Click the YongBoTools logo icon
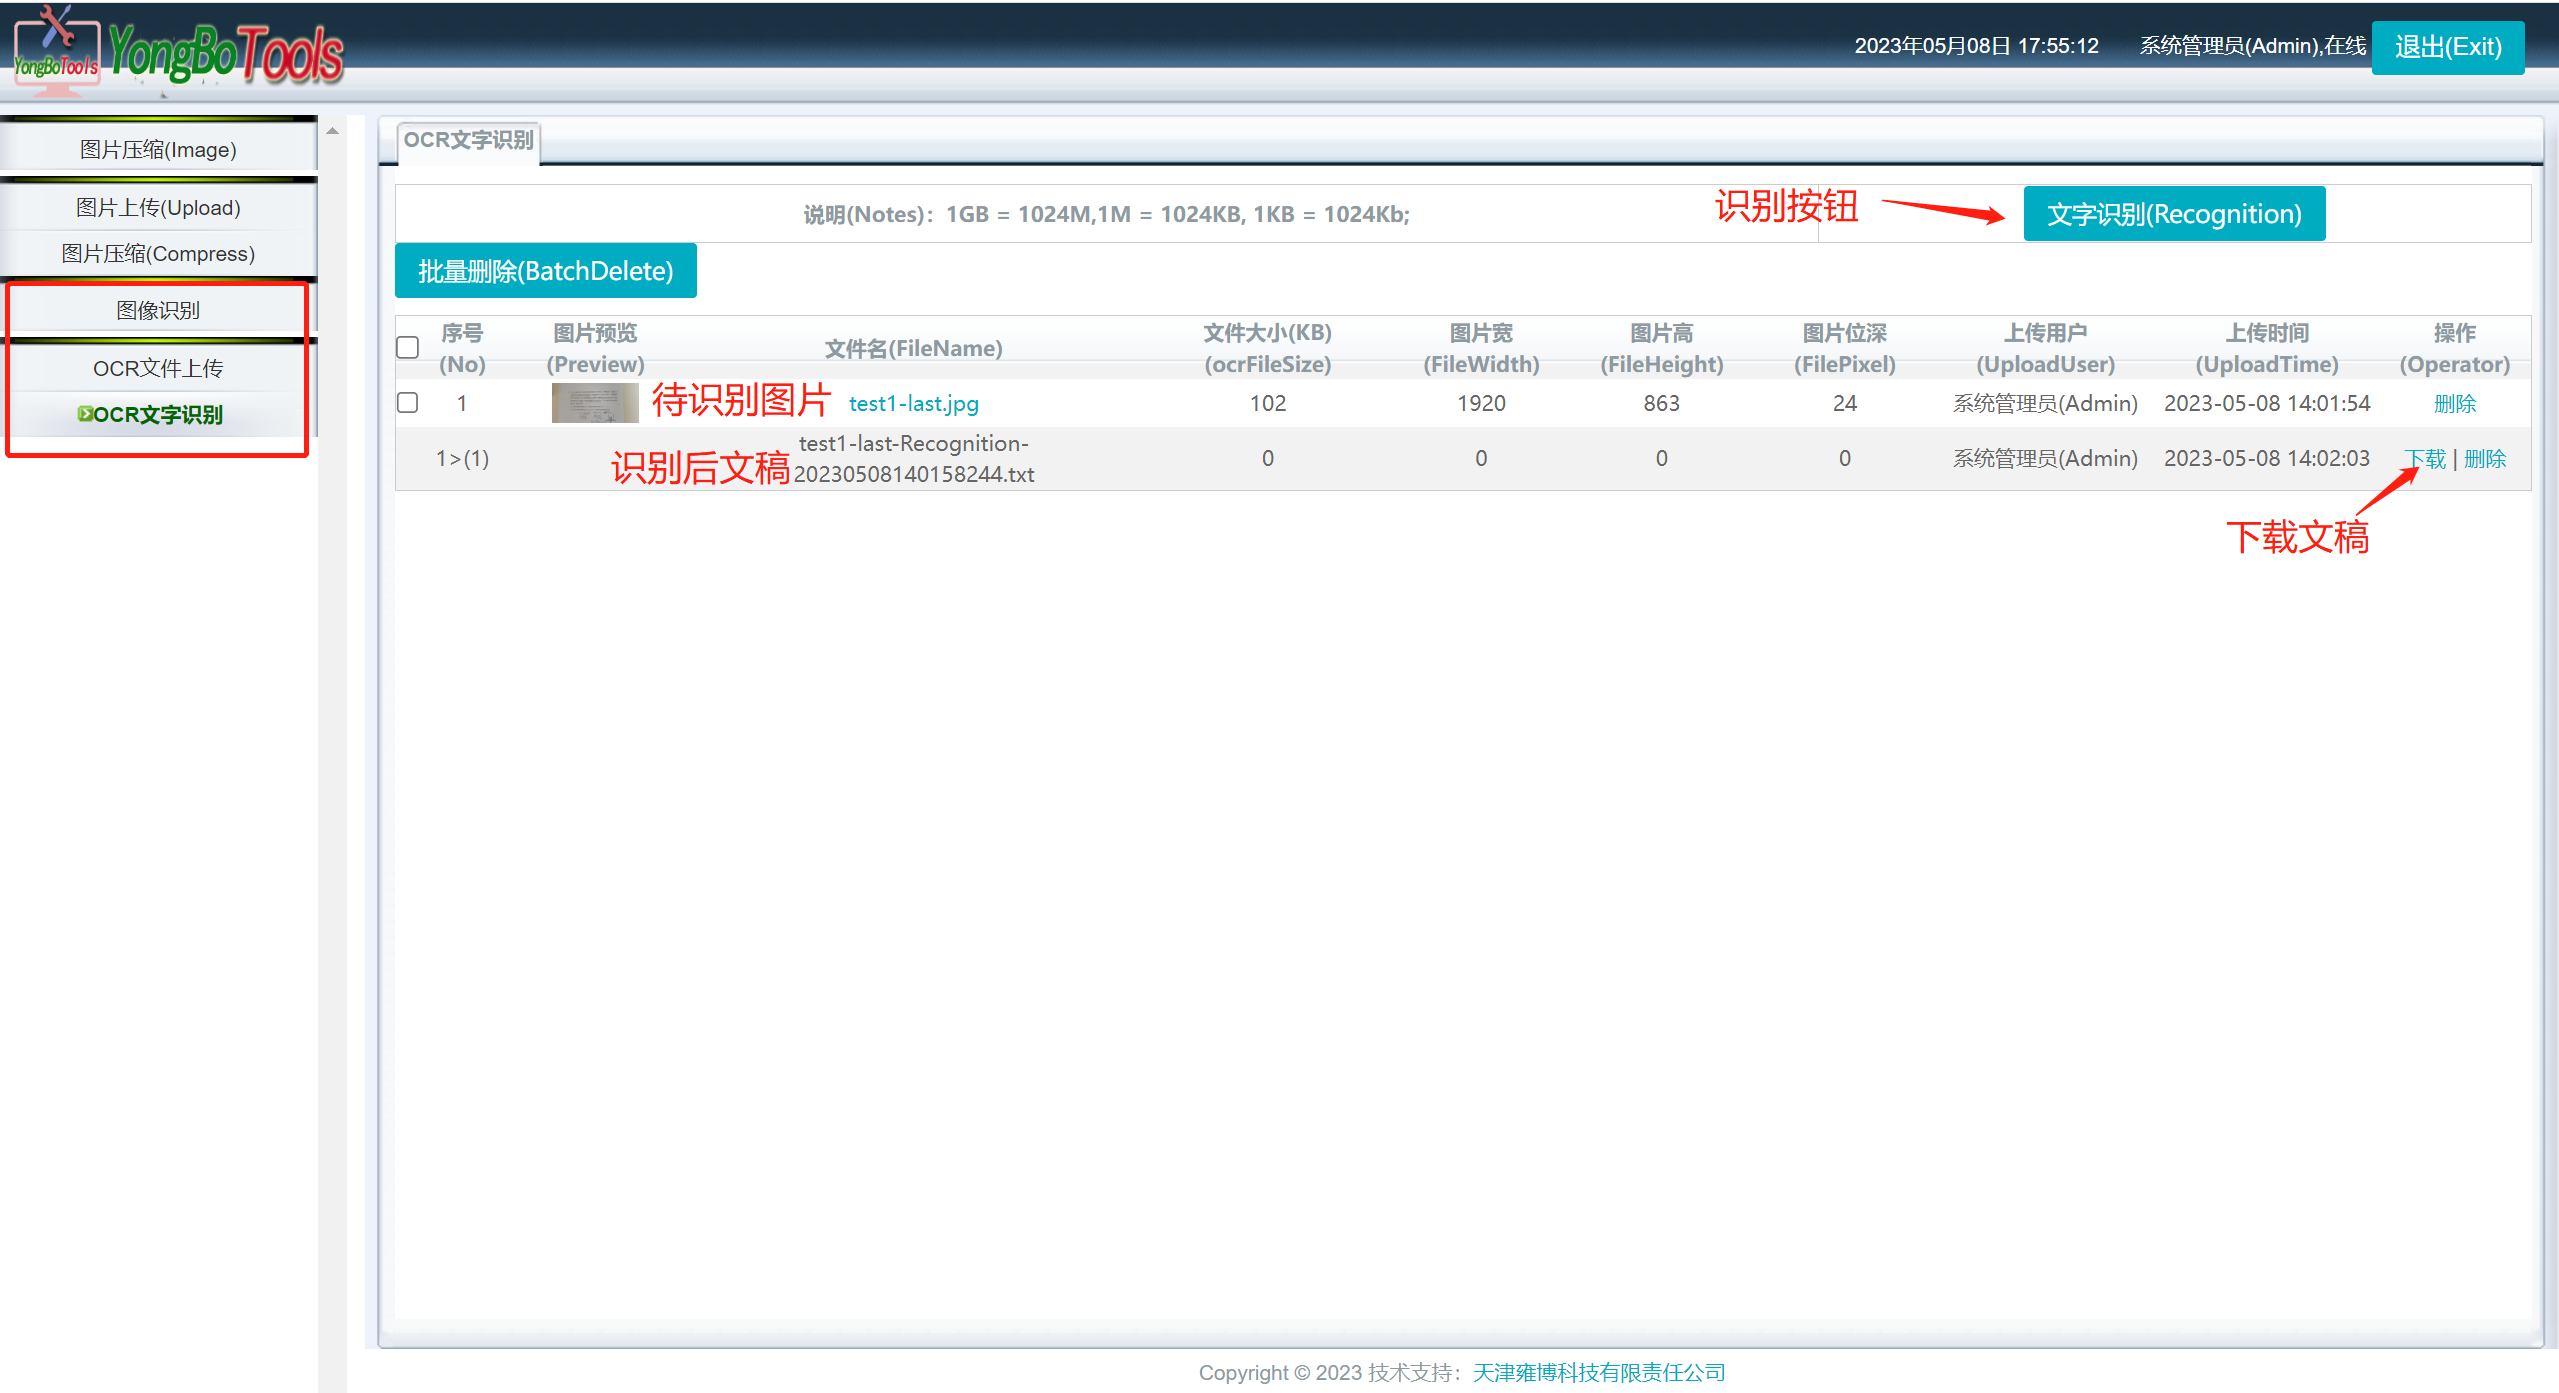The image size is (2559, 1393). tap(56, 50)
